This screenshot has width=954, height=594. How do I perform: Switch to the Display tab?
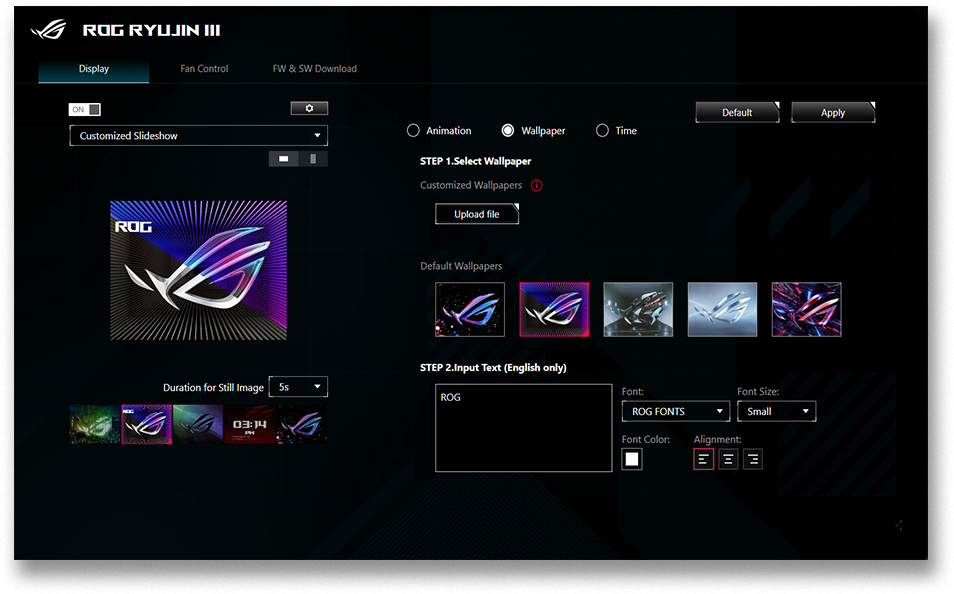click(94, 69)
